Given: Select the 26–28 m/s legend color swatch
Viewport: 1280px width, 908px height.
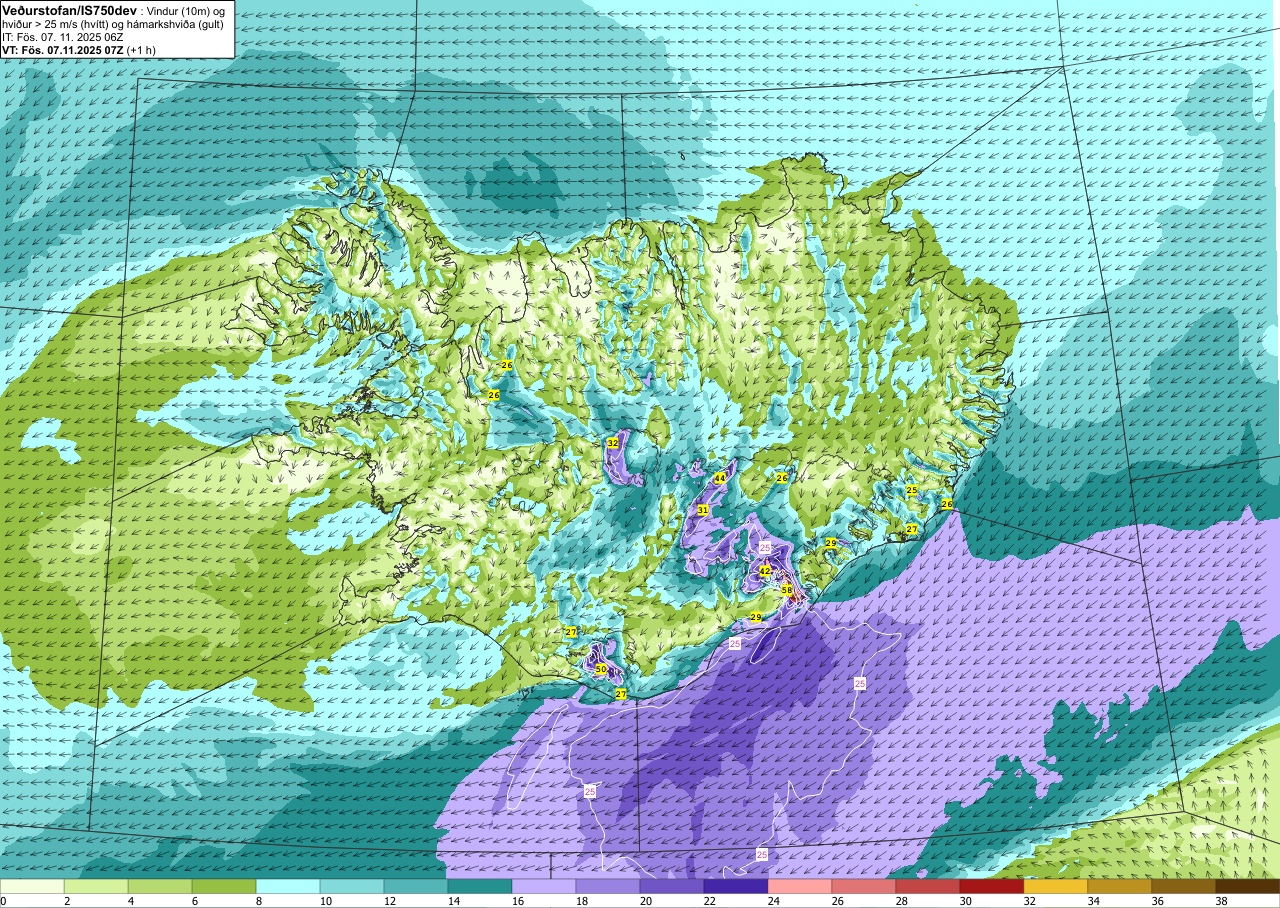Looking at the screenshot, I should point(864,886).
